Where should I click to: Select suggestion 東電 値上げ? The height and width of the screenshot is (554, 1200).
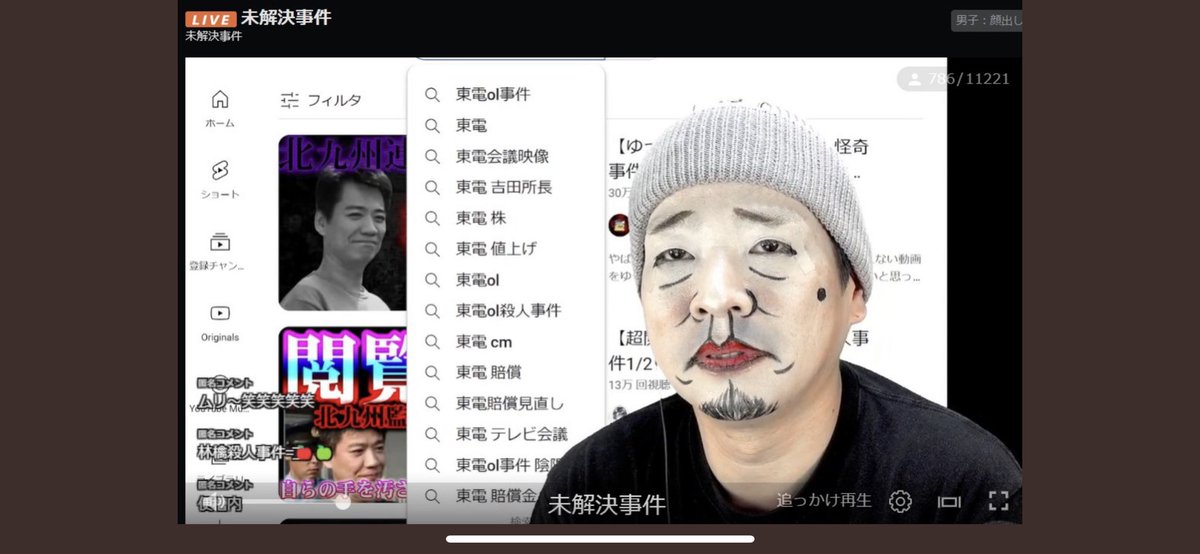[x=495, y=249]
